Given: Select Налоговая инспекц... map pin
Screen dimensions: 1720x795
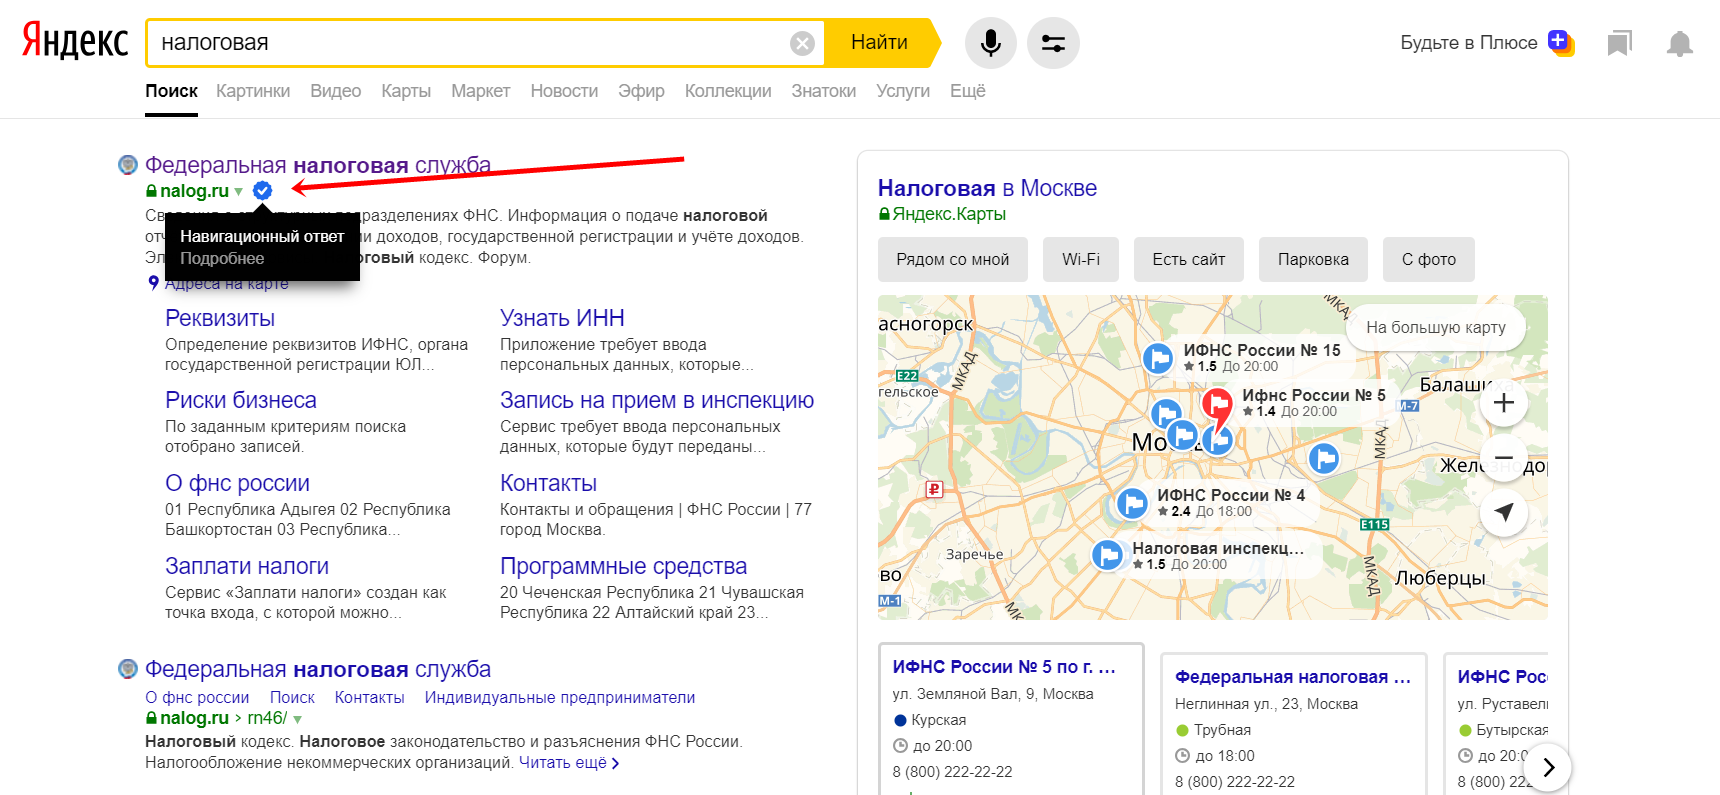Looking at the screenshot, I should pyautogui.click(x=1106, y=554).
